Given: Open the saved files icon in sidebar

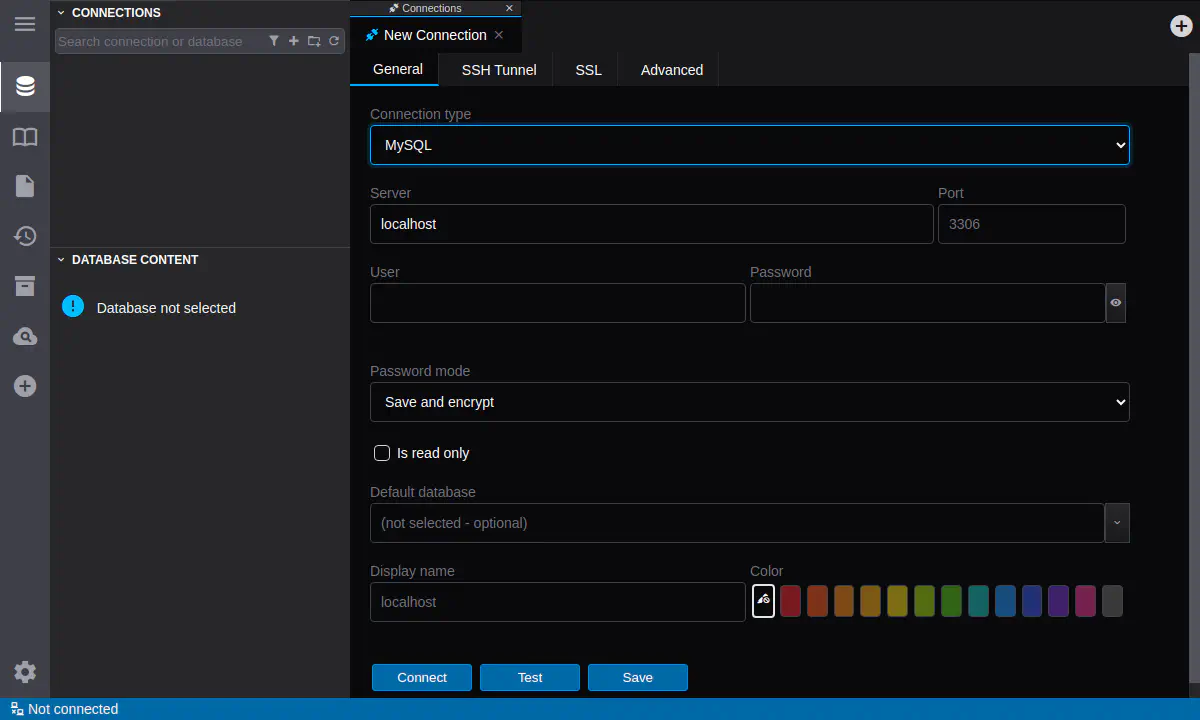Looking at the screenshot, I should tap(25, 186).
